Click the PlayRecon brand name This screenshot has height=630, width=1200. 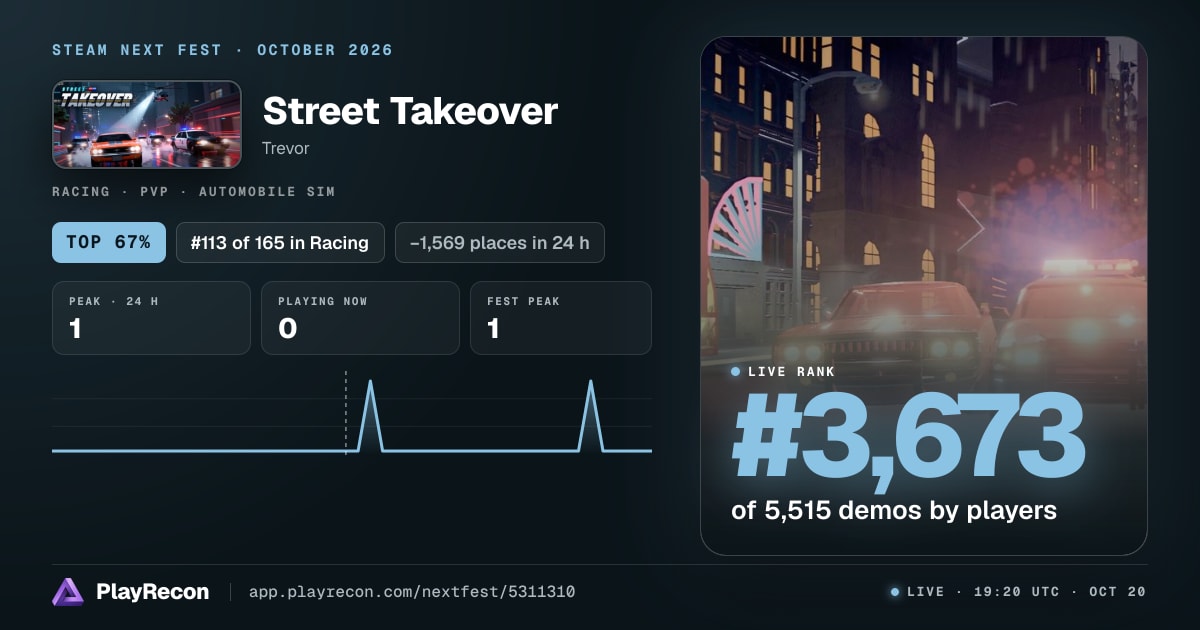(152, 592)
